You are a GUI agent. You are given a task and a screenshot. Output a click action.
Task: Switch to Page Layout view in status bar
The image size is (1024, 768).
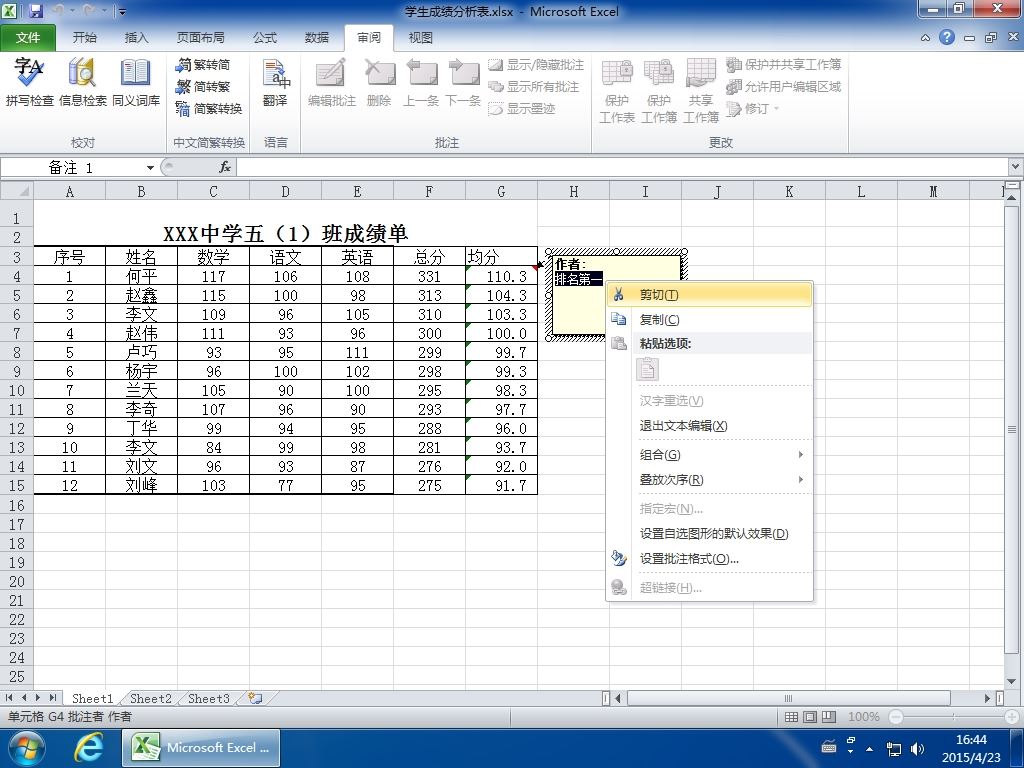(810, 716)
